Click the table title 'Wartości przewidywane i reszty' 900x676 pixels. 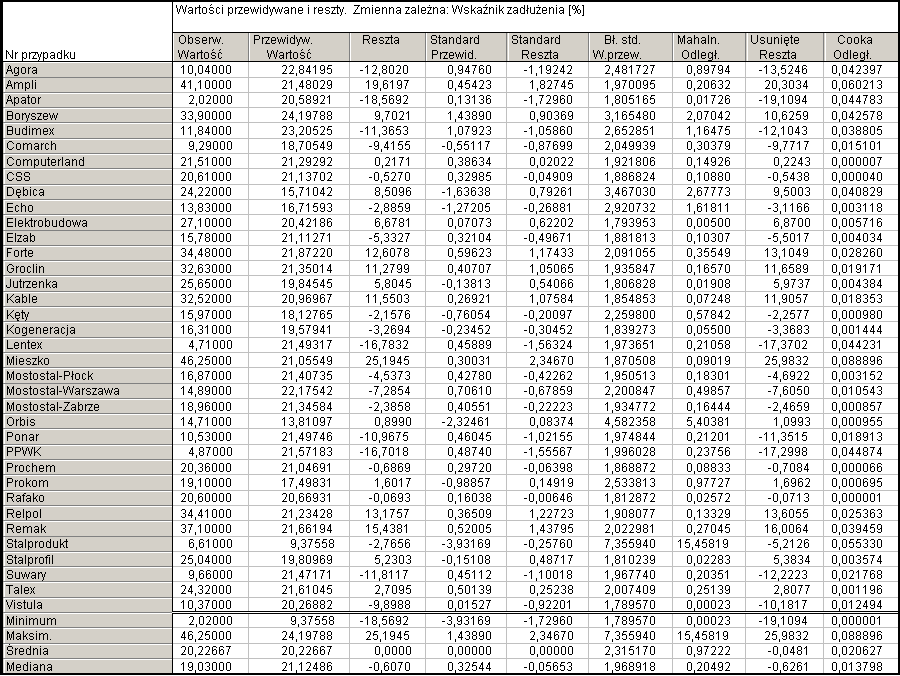[x=260, y=10]
